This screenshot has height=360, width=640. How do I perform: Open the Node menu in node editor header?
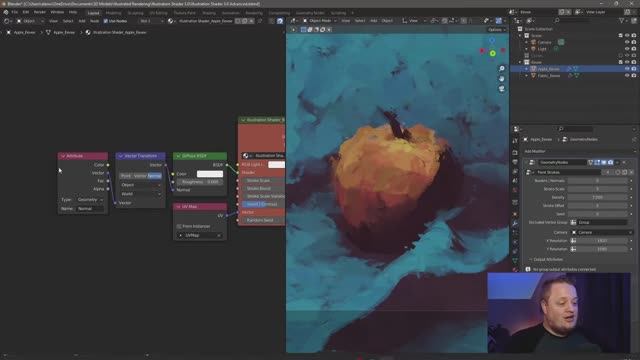(x=94, y=21)
